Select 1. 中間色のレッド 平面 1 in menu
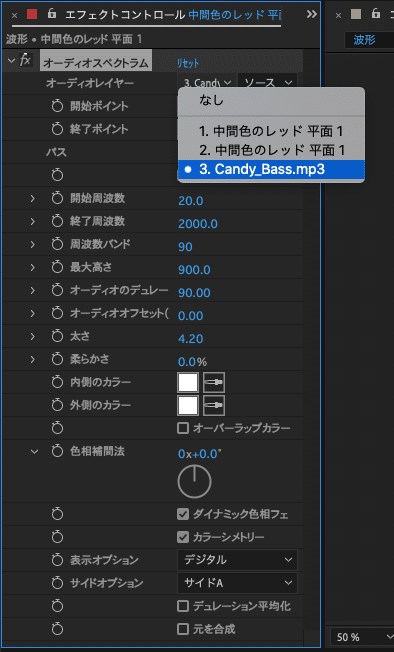Viewport: 394px width, 652px height. [x=271, y=131]
